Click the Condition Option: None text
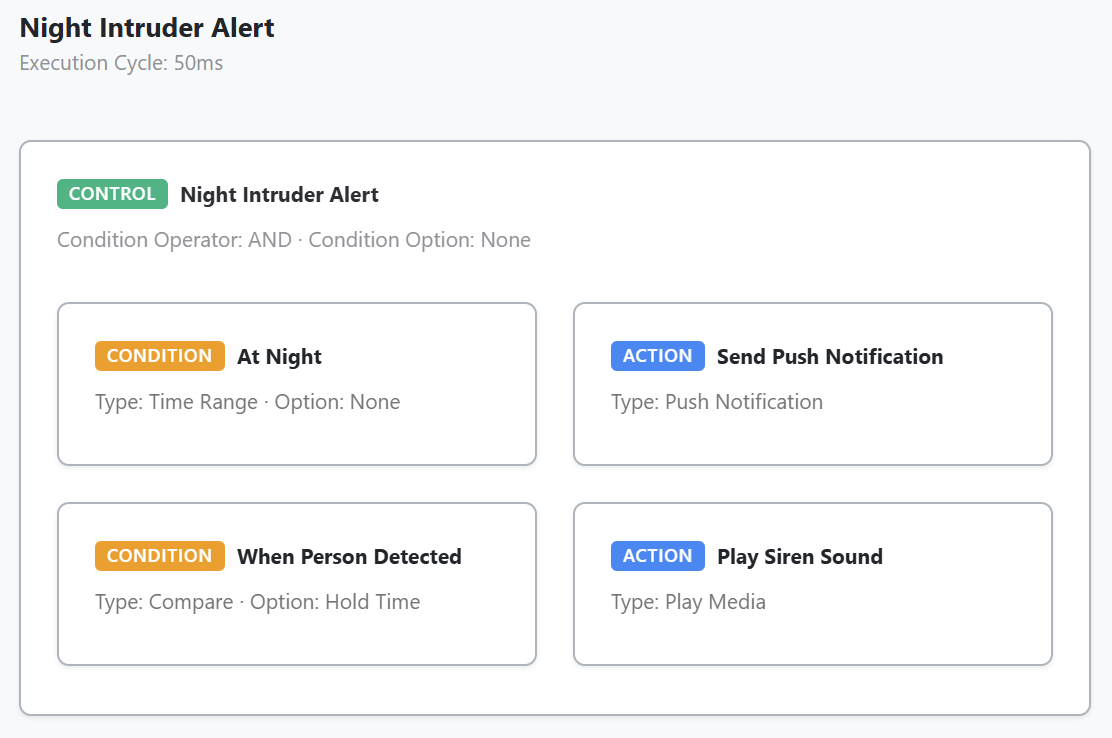1112x738 pixels. (419, 240)
